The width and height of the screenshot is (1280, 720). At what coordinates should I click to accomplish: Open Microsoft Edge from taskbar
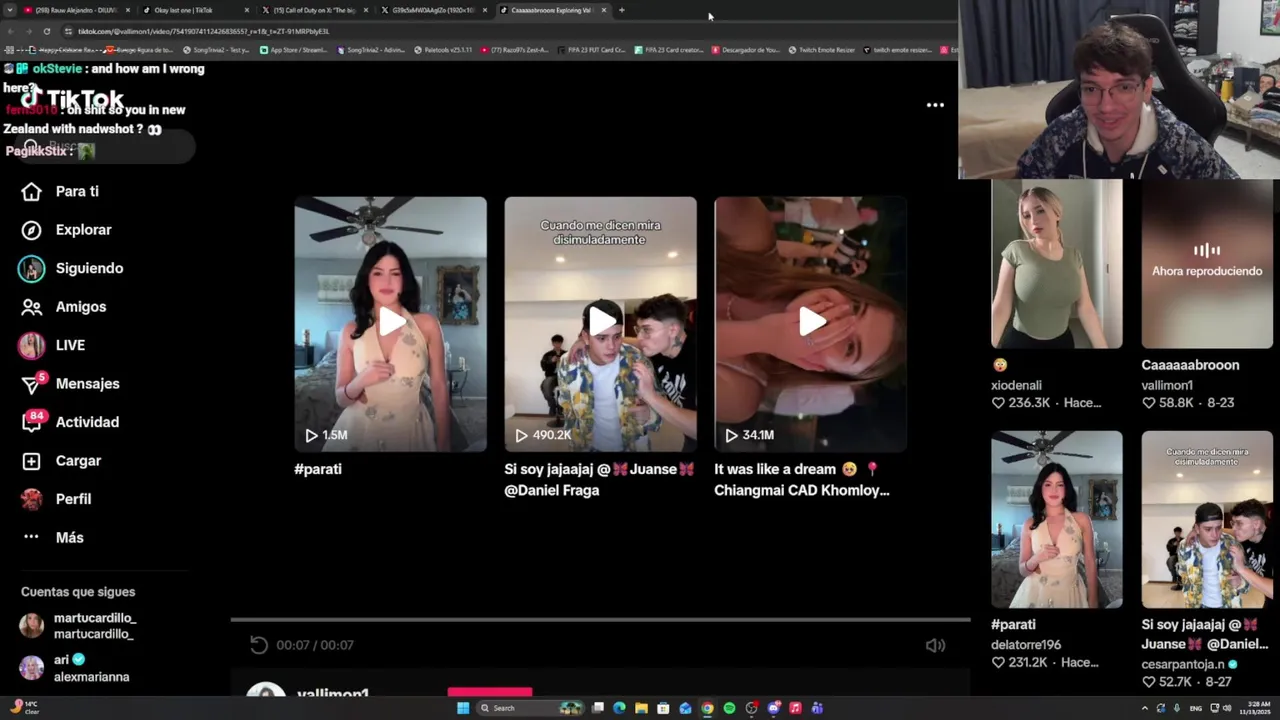tap(619, 708)
